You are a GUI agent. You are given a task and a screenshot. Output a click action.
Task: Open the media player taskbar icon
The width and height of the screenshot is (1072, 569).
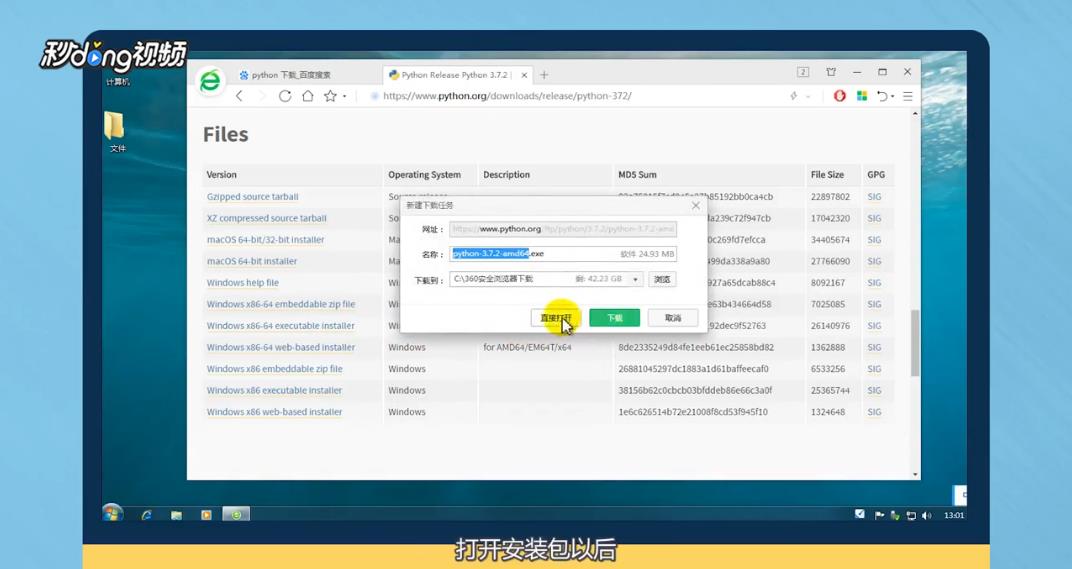[206, 514]
